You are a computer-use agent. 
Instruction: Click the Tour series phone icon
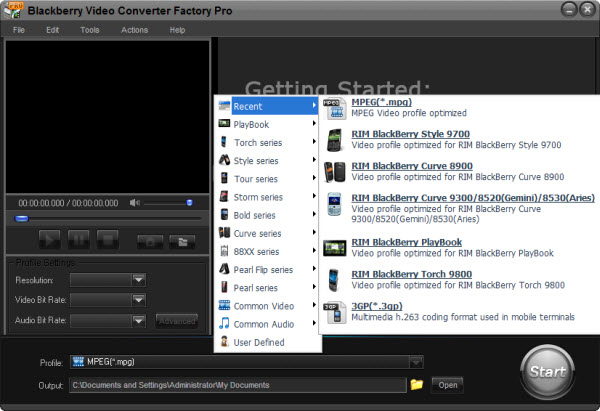point(224,178)
